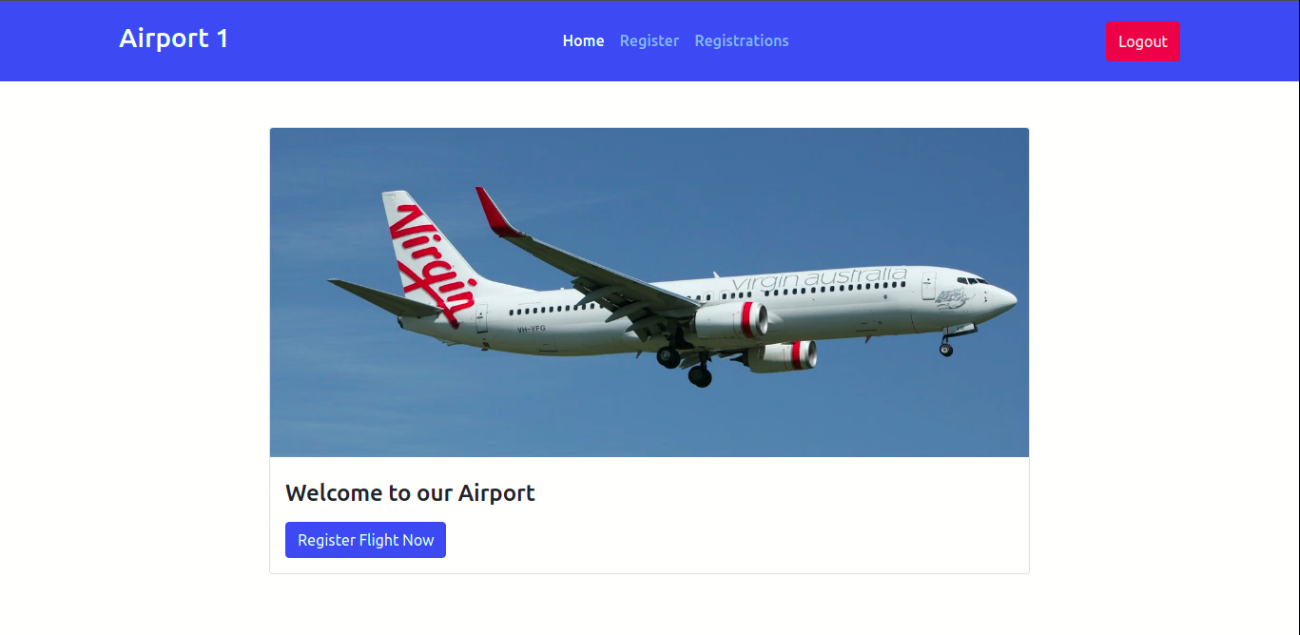Click the red Logout button
Screen dimensions: 1300x635
1142,41
